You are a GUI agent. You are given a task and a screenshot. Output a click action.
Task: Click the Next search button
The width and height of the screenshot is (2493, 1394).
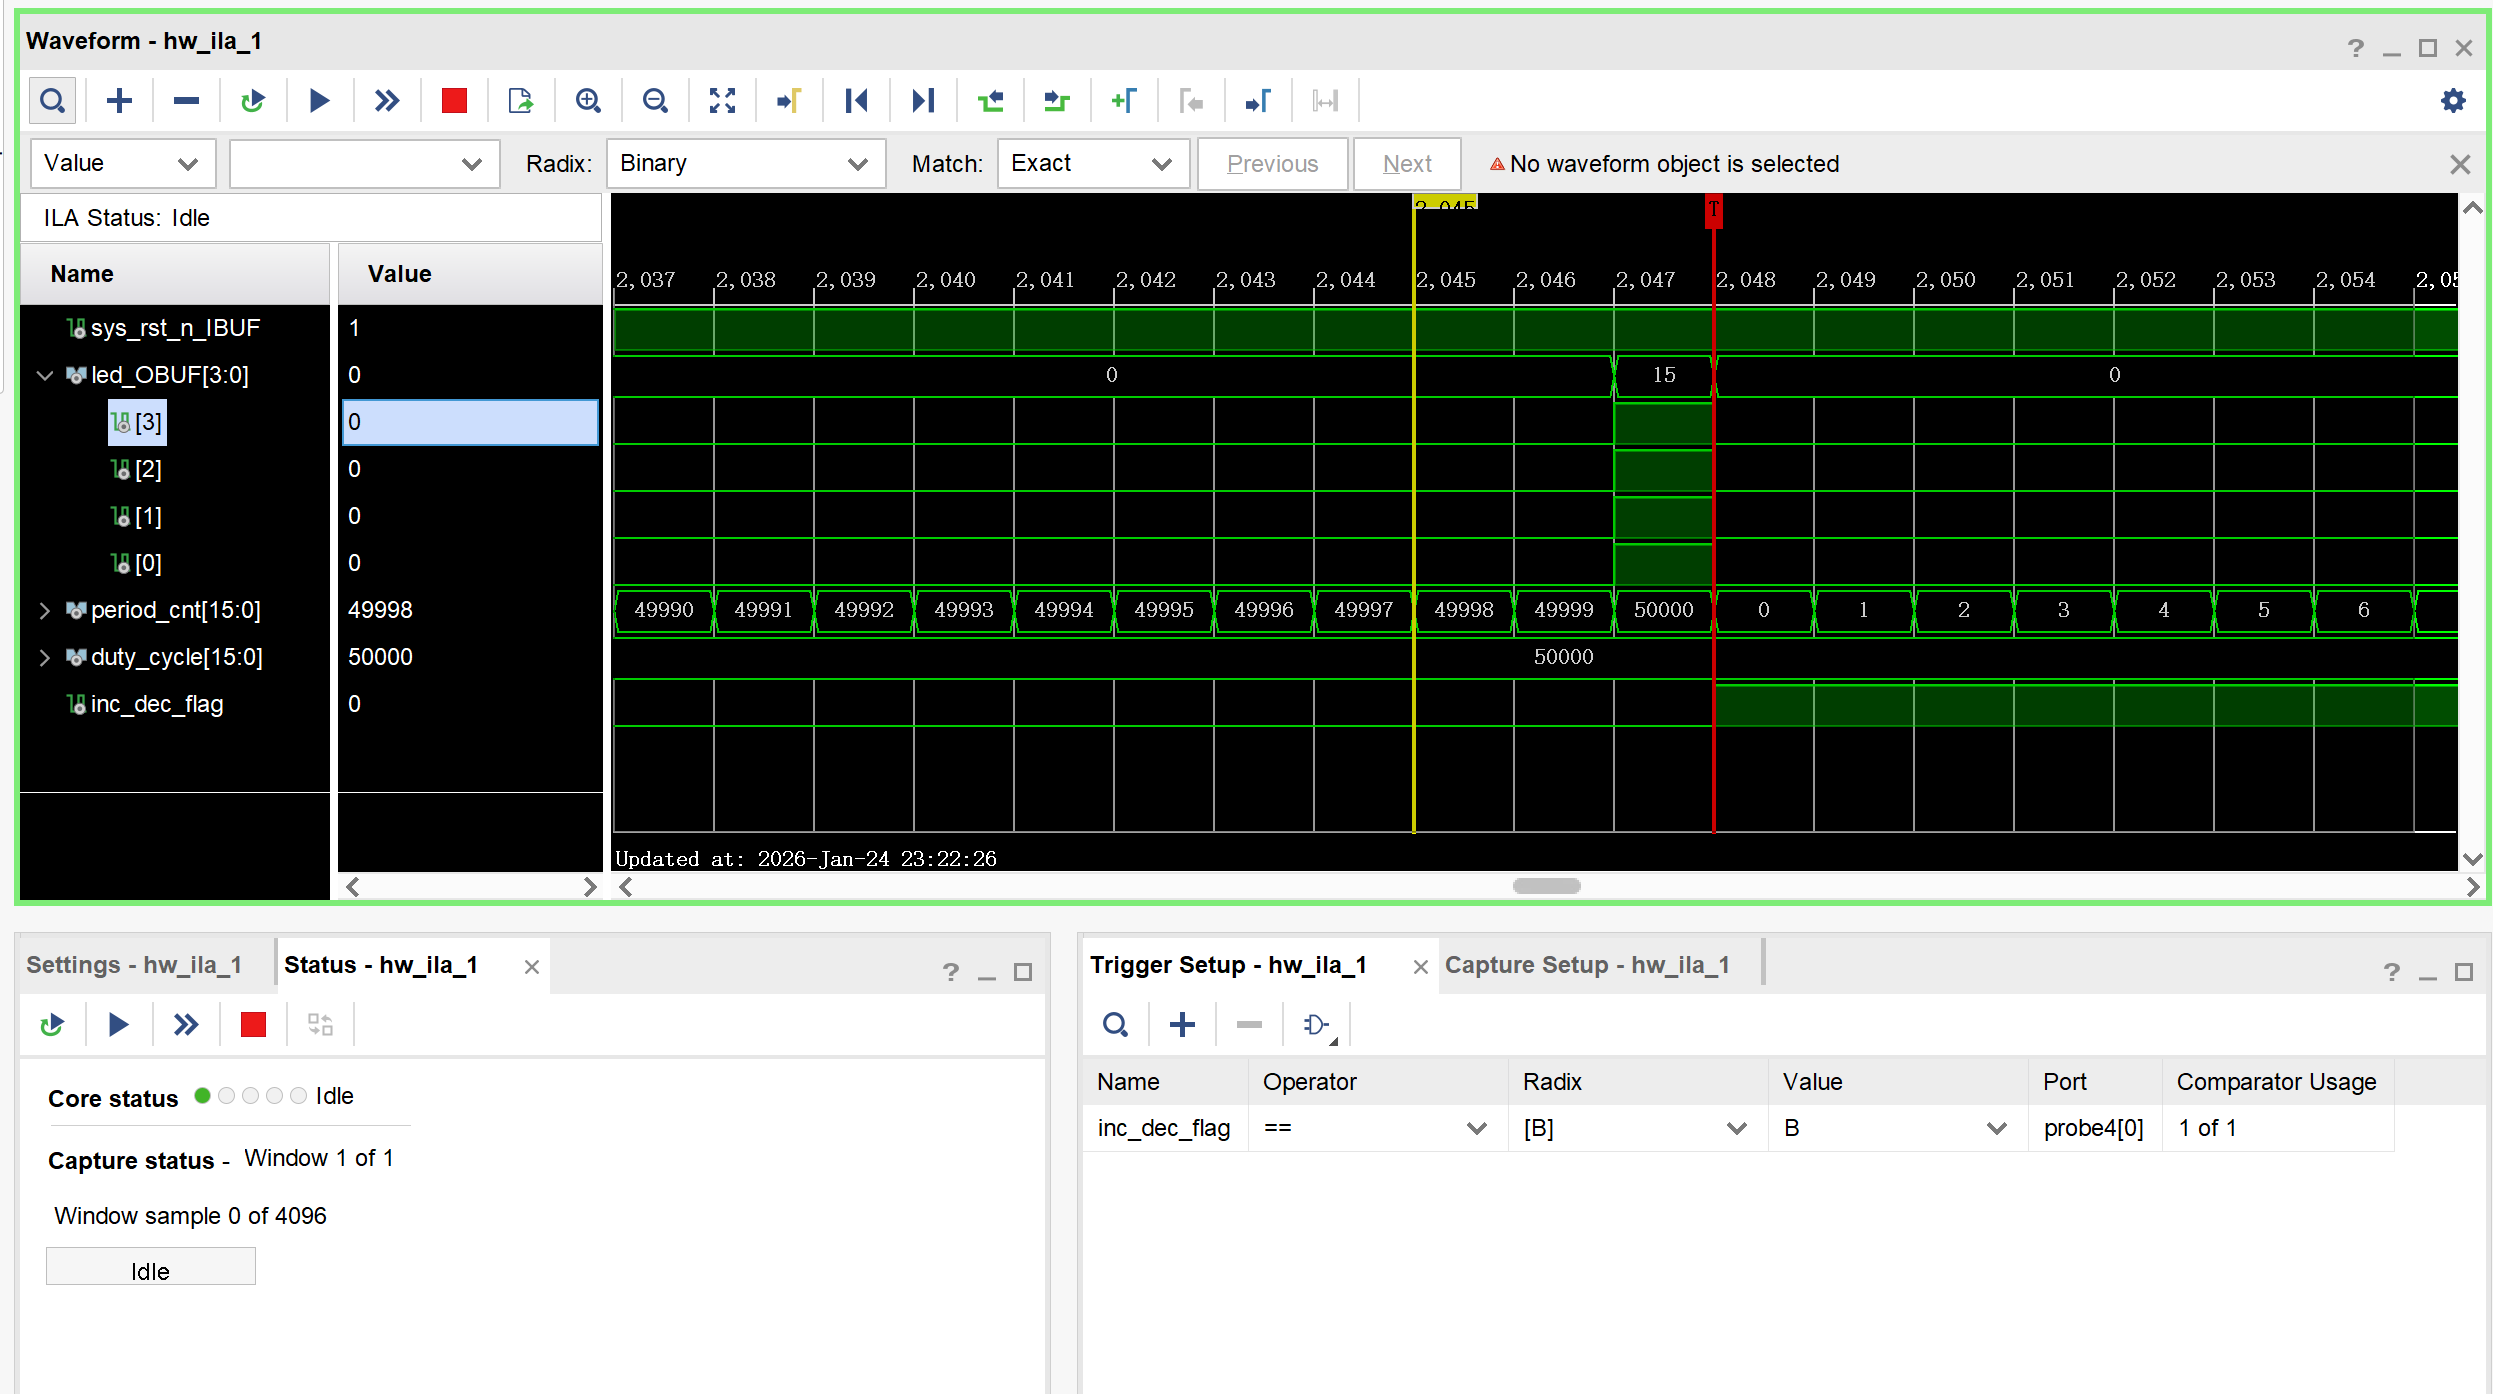tap(1406, 164)
